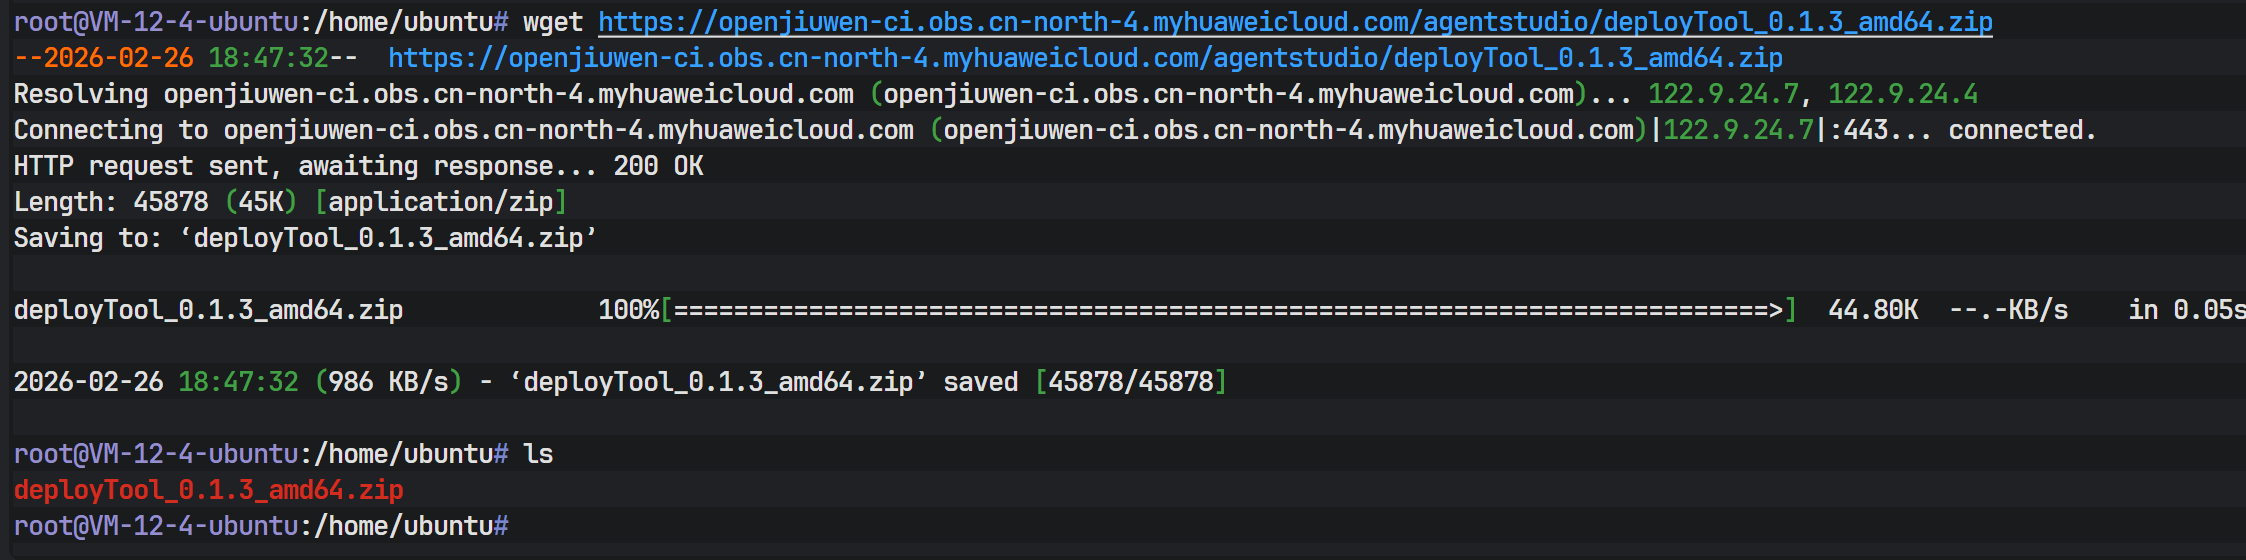Screen dimensions: 2246x560
Task: Click the 44.80K downloaded size
Action: pyautogui.click(x=1872, y=310)
